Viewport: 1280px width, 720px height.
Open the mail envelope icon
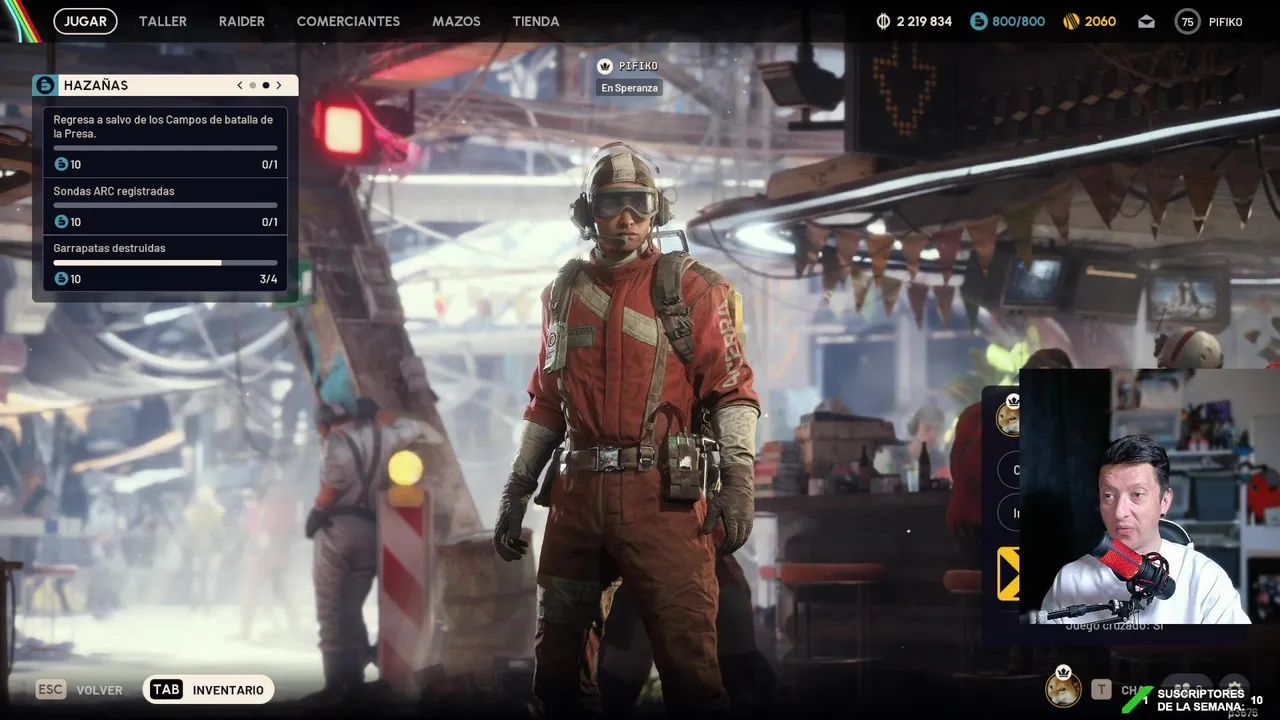(x=1146, y=21)
